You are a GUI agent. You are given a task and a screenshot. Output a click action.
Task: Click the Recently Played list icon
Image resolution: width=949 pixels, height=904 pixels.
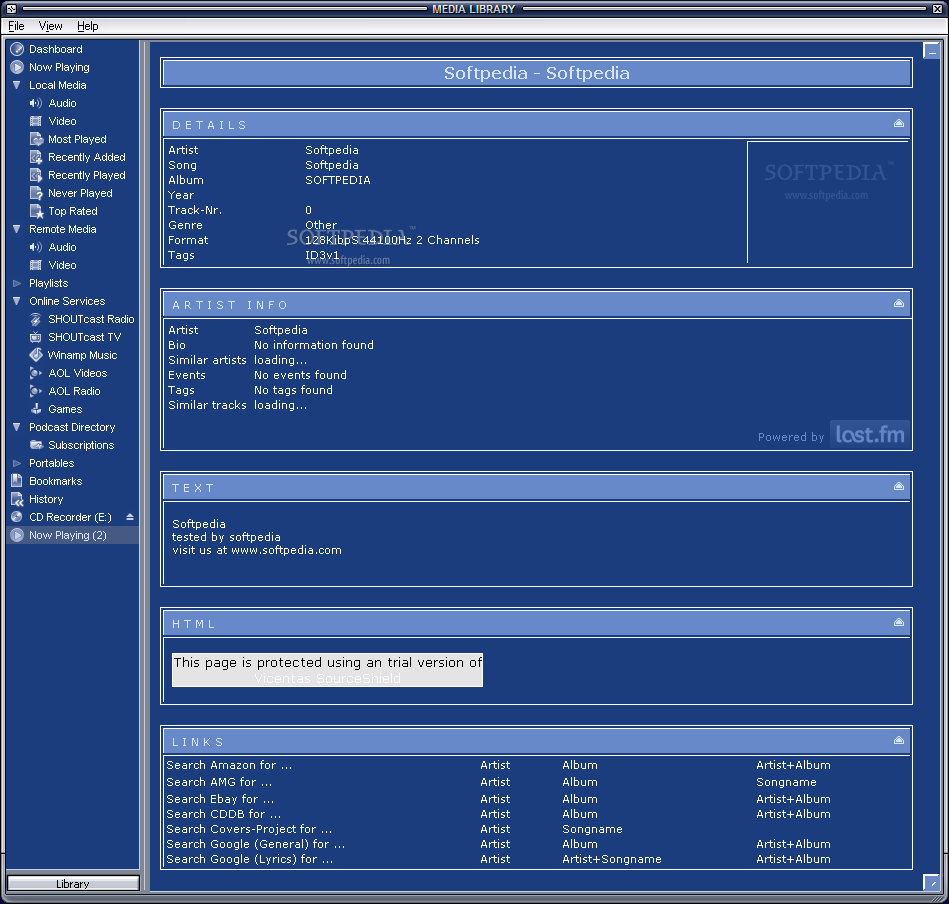pyautogui.click(x=36, y=175)
